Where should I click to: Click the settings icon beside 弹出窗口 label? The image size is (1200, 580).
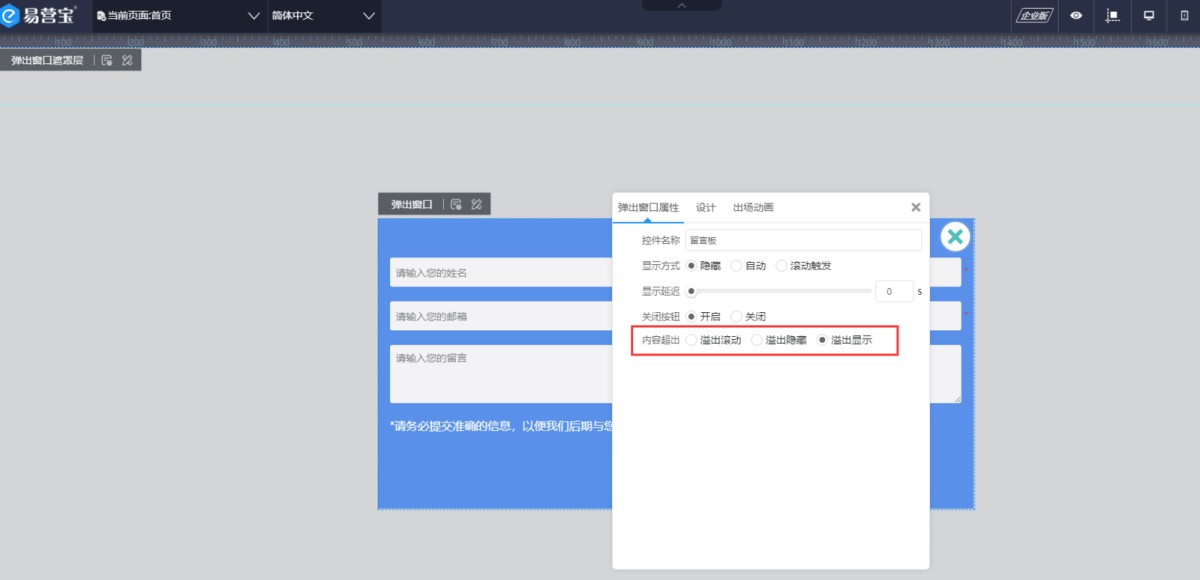coord(456,204)
